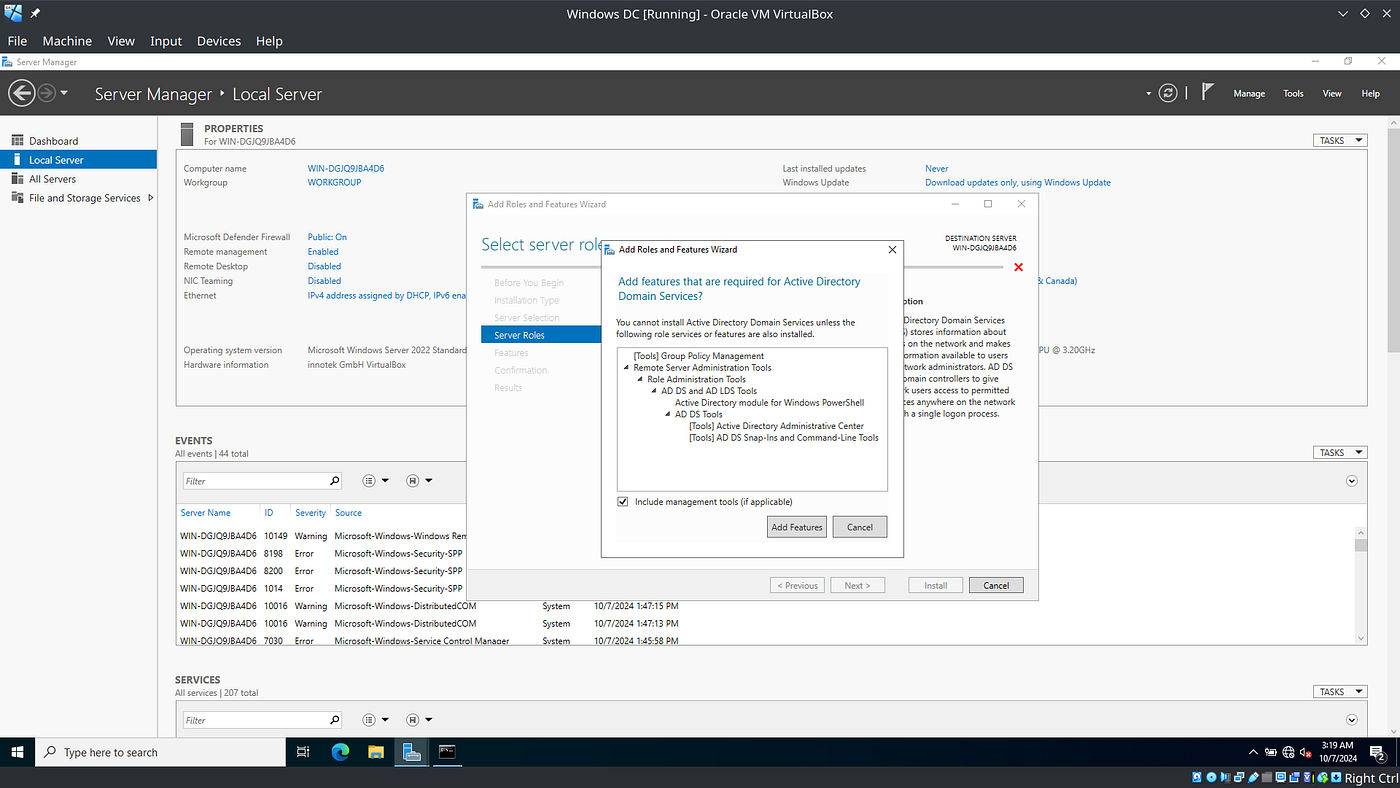The image size is (1400, 788).
Task: Click Download updates only Windows Update link
Action: 1017,182
